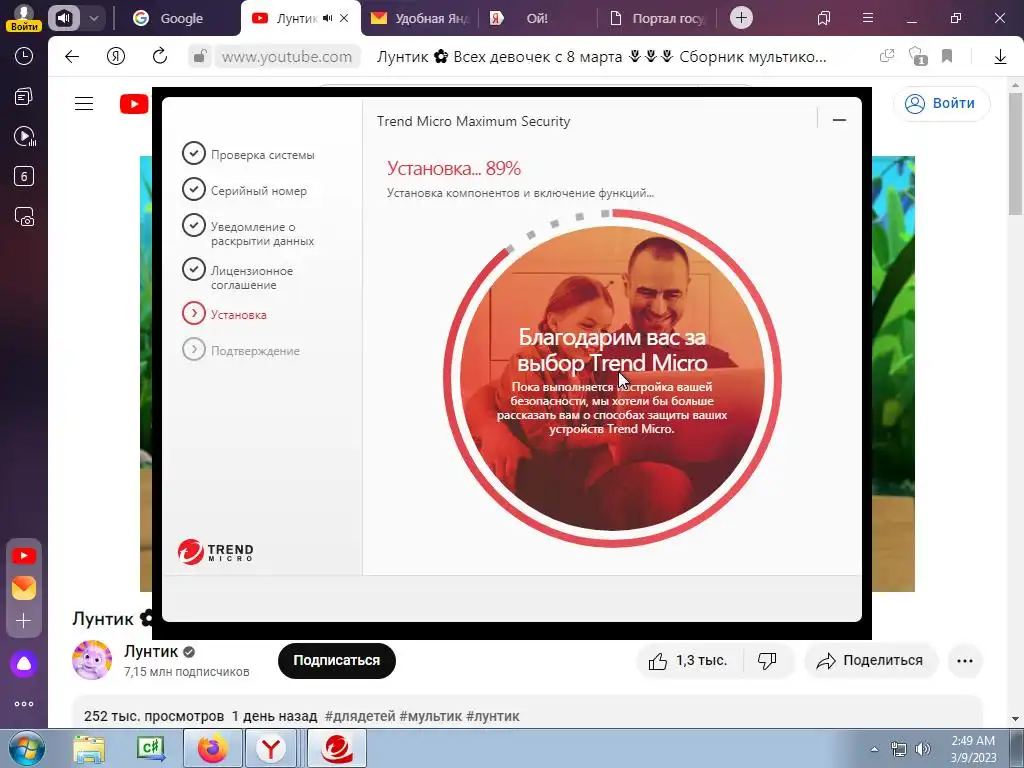Open the #длядетей hashtag link

click(x=360, y=716)
